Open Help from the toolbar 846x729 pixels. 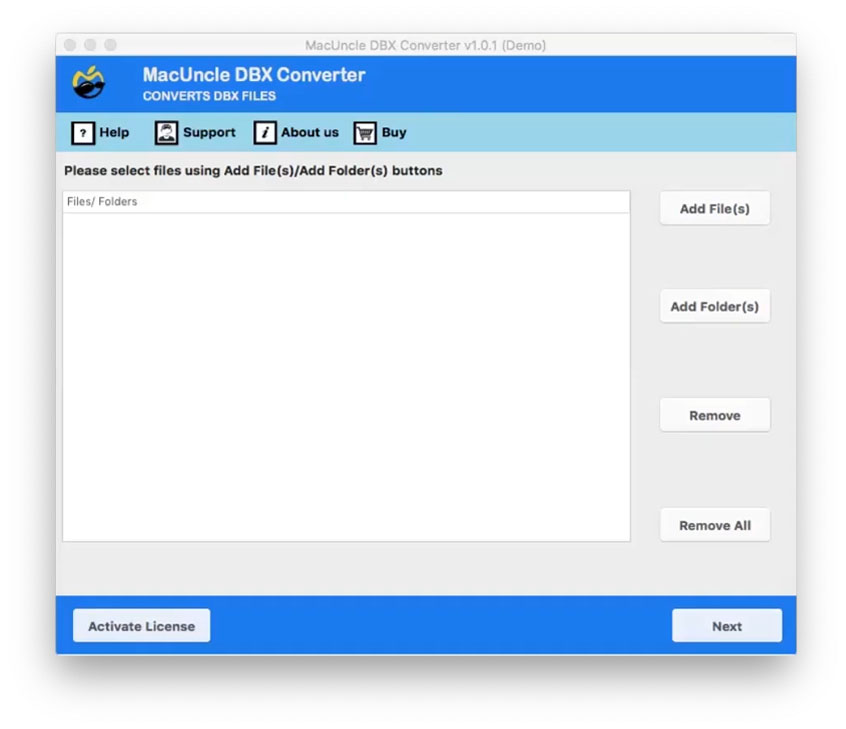click(114, 132)
